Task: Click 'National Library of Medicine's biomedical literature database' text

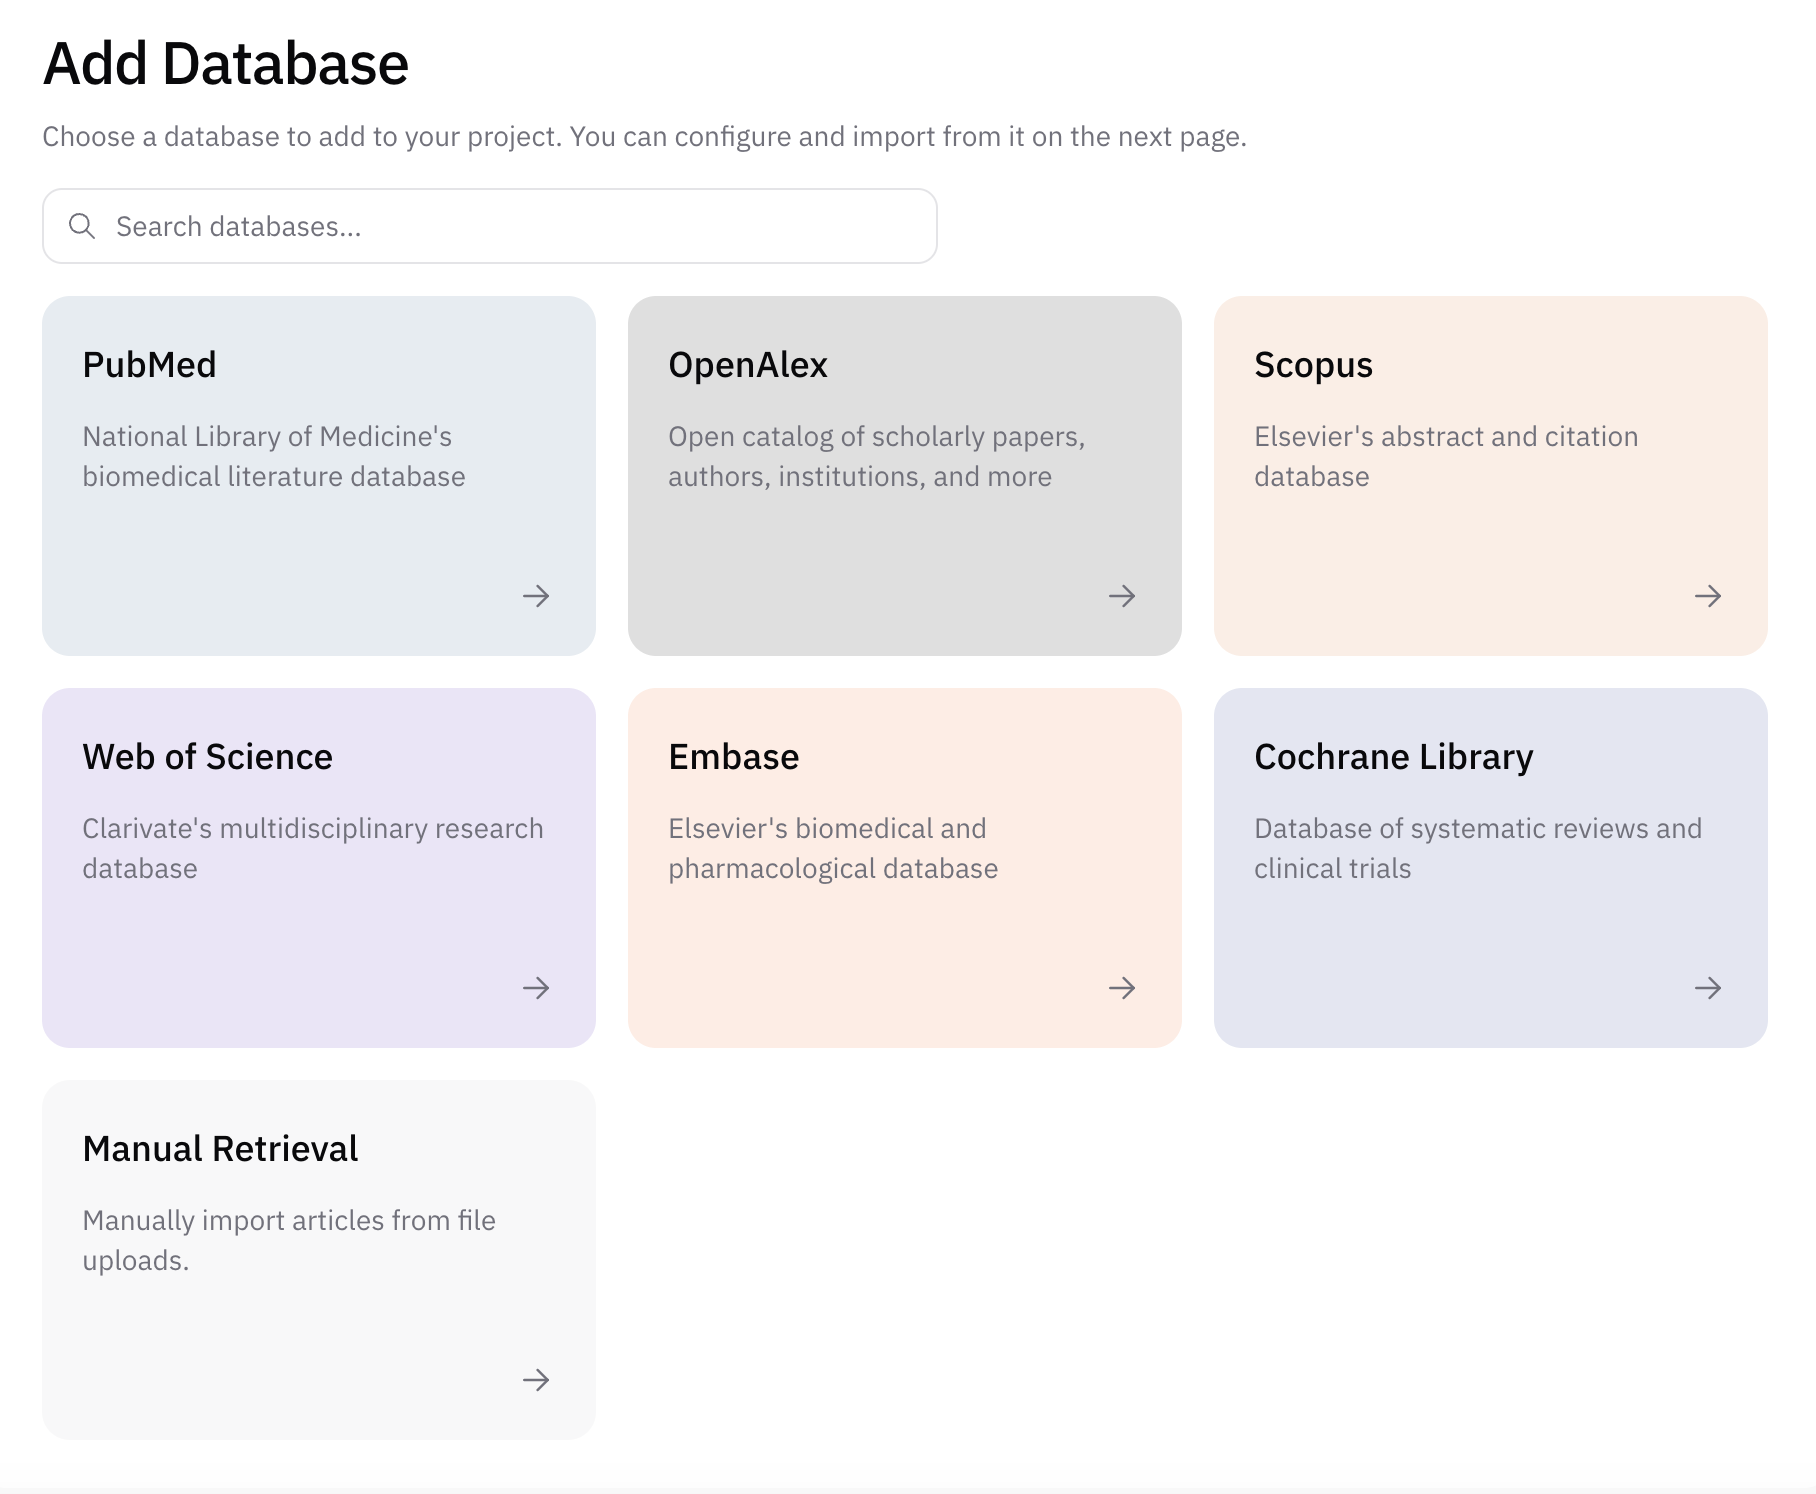Action: (274, 456)
